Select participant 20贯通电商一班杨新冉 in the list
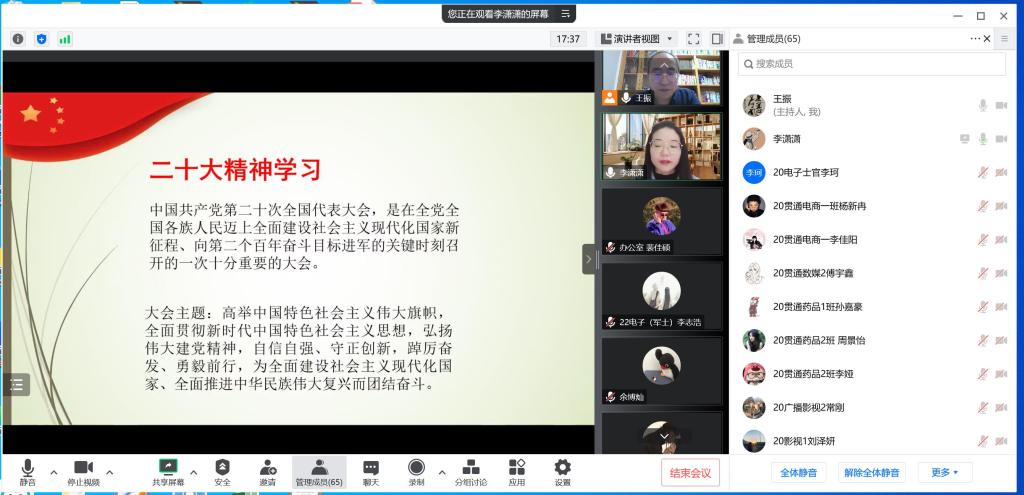The width and height of the screenshot is (1024, 495). 819,206
